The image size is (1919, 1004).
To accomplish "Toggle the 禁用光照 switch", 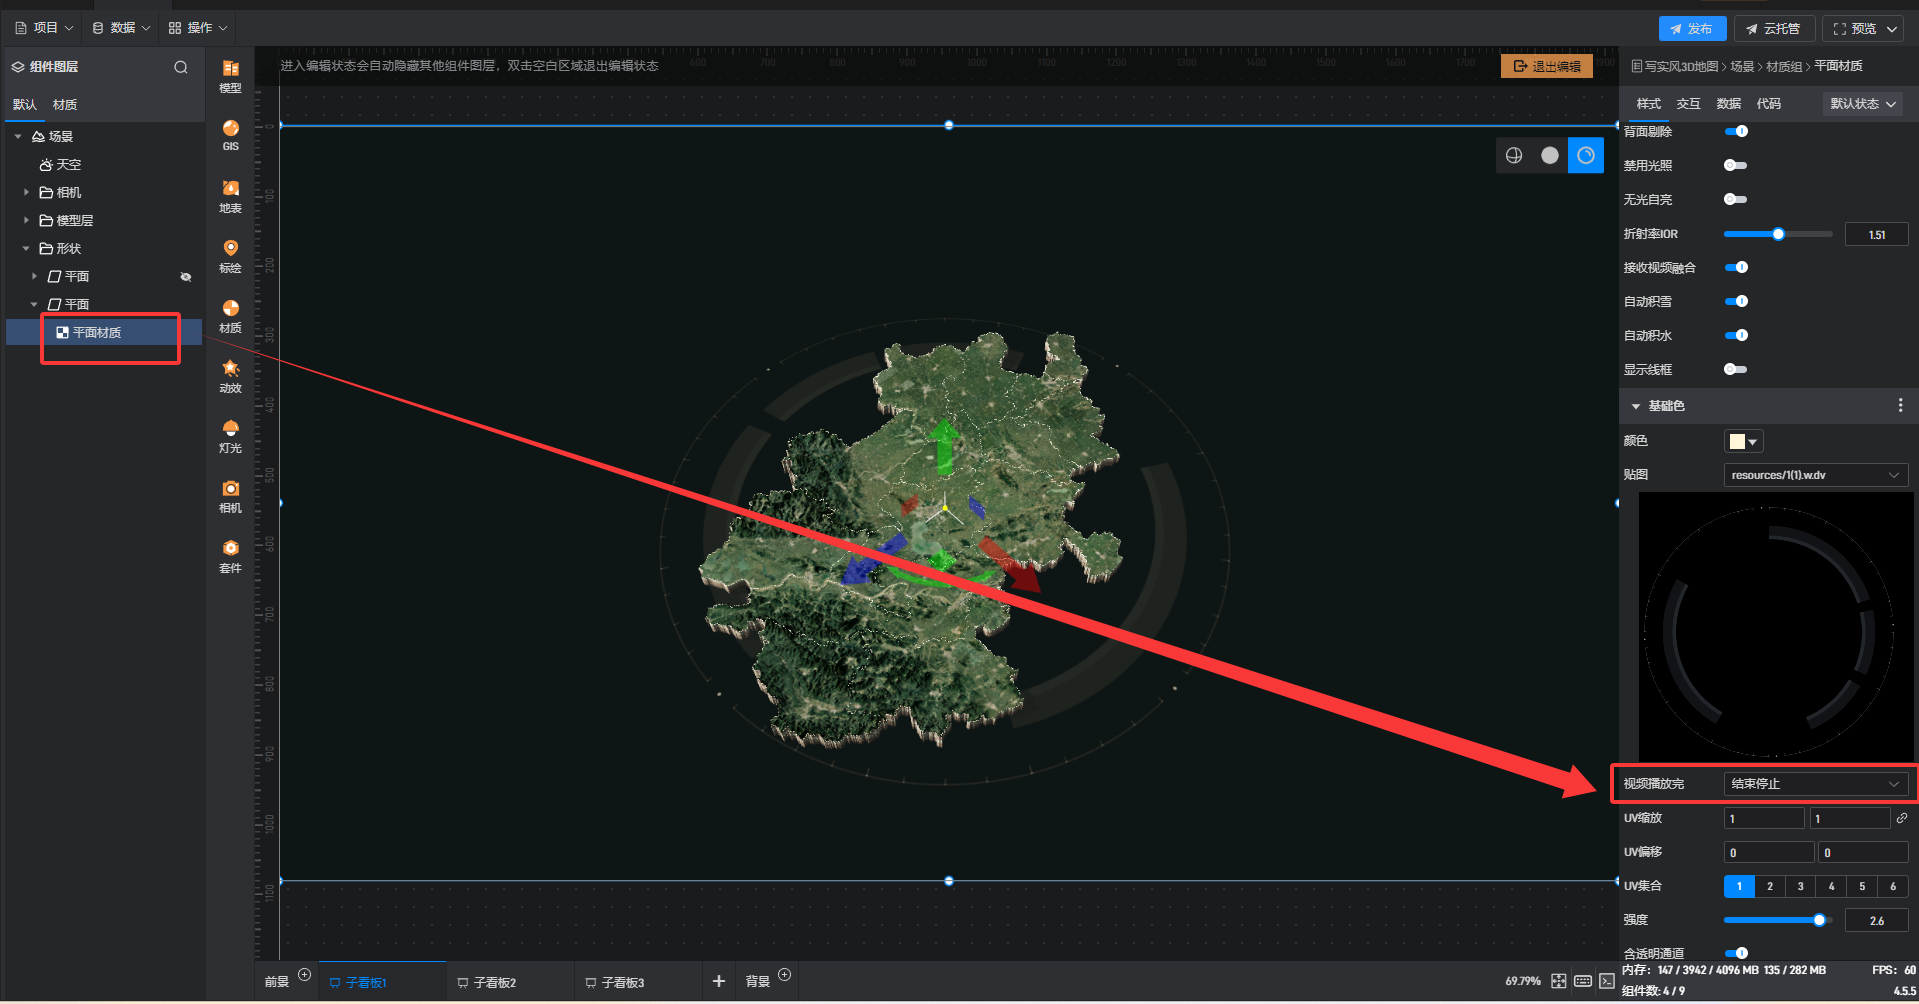I will pyautogui.click(x=1735, y=166).
